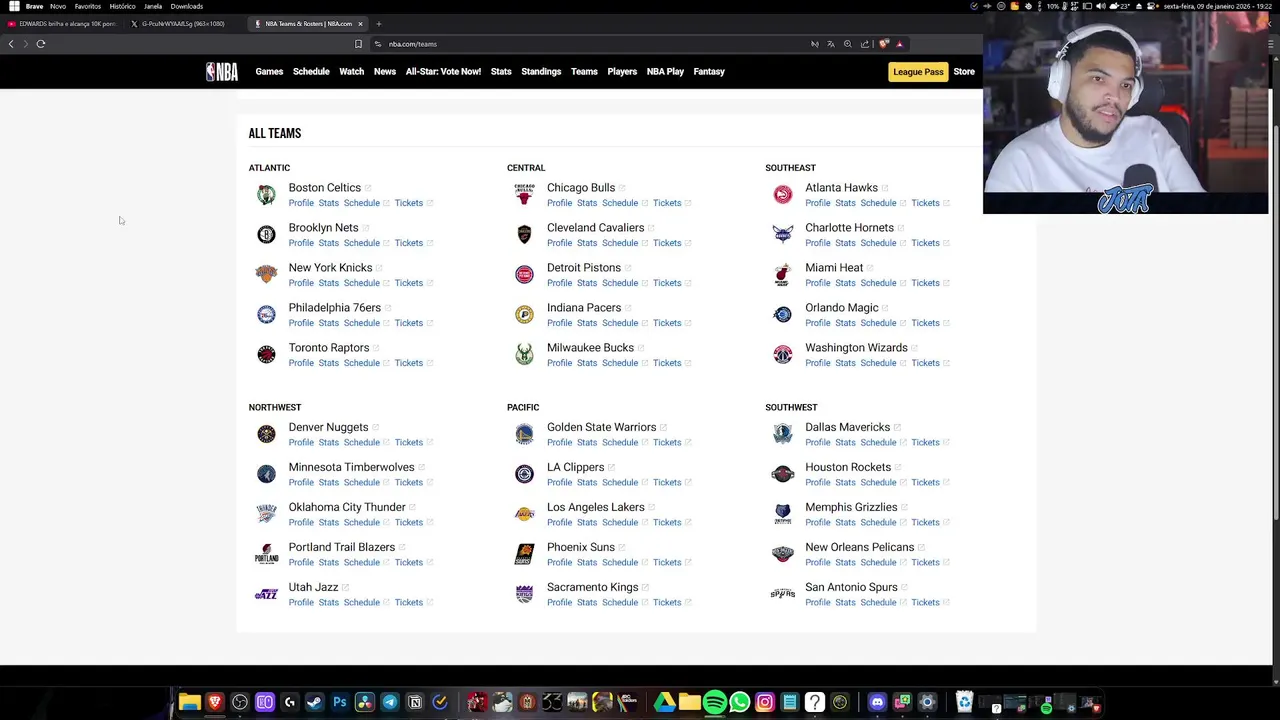Open Profile for Dallas Mavericks

[x=818, y=442]
